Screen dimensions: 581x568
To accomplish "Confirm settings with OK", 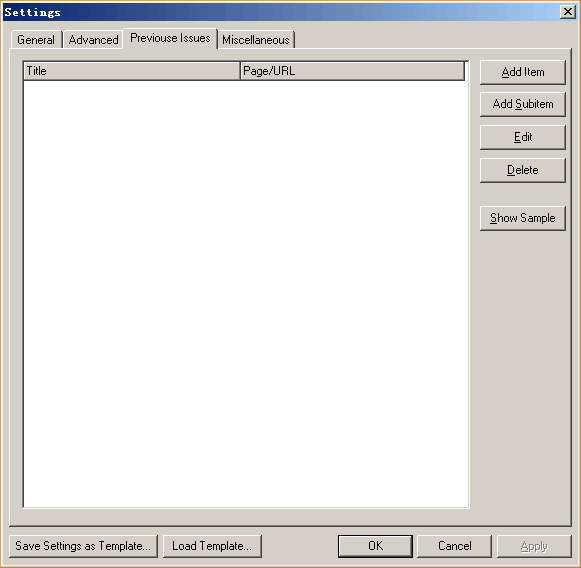I will pos(375,546).
